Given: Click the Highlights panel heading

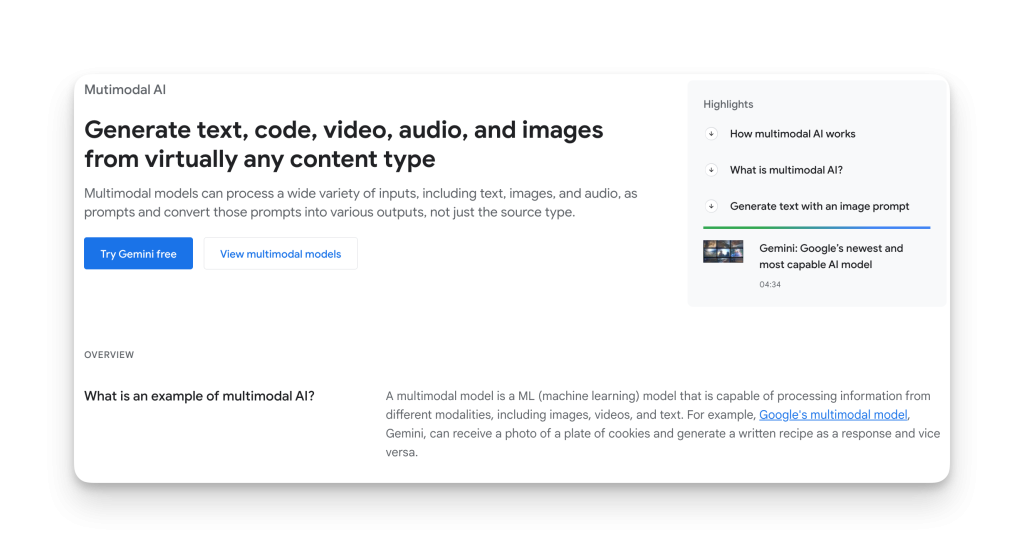Looking at the screenshot, I should pos(728,105).
